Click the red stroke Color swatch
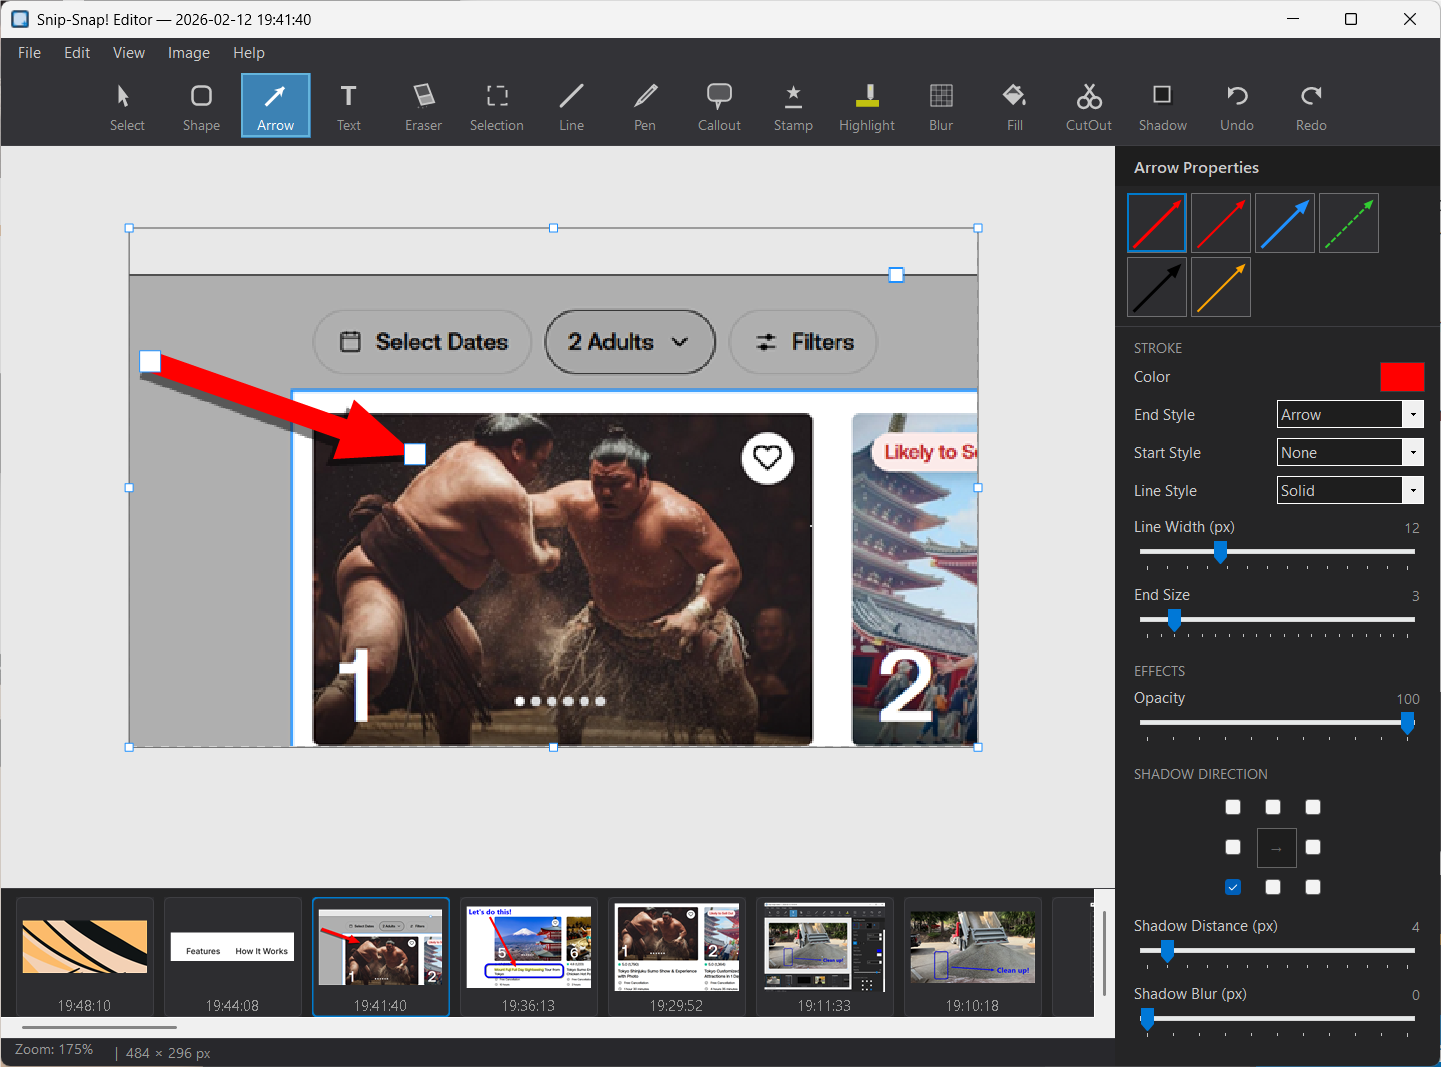This screenshot has width=1441, height=1067. point(1401,377)
